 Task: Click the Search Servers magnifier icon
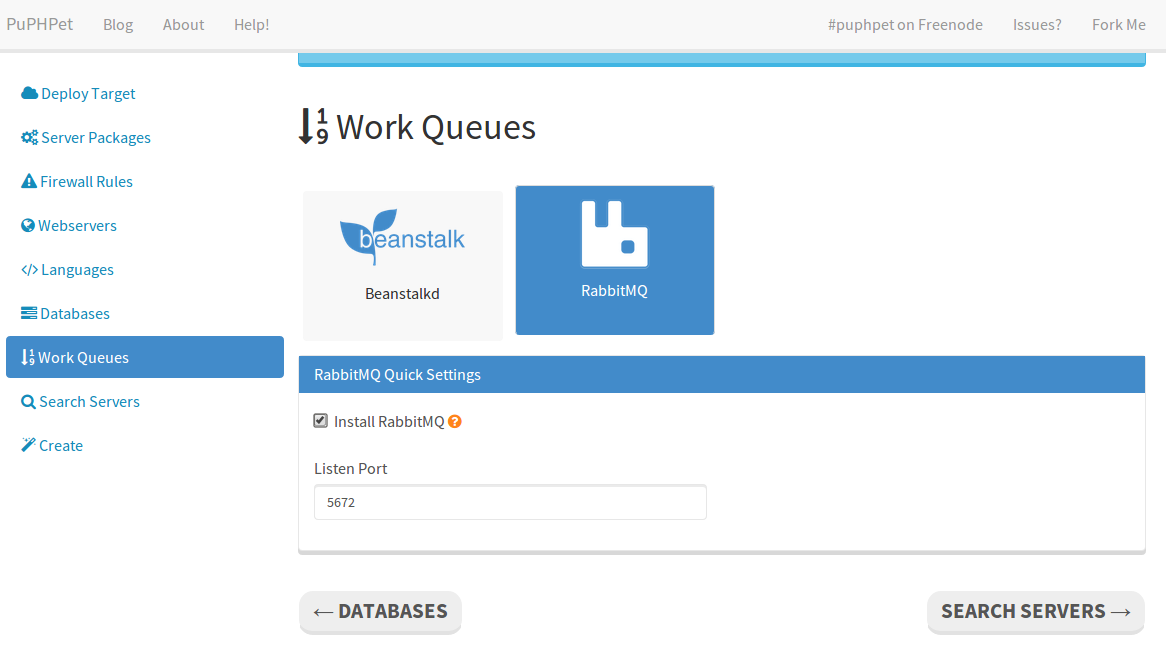click(28, 402)
